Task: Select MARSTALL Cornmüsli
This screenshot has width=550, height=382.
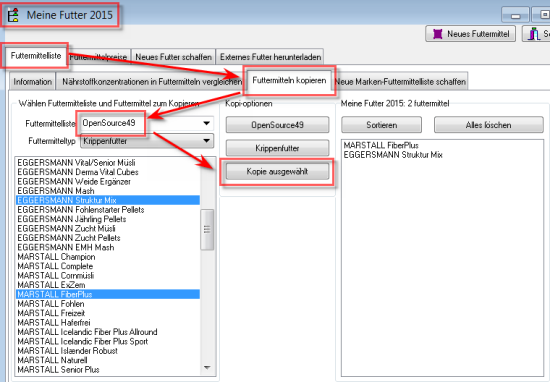Action: [108, 276]
